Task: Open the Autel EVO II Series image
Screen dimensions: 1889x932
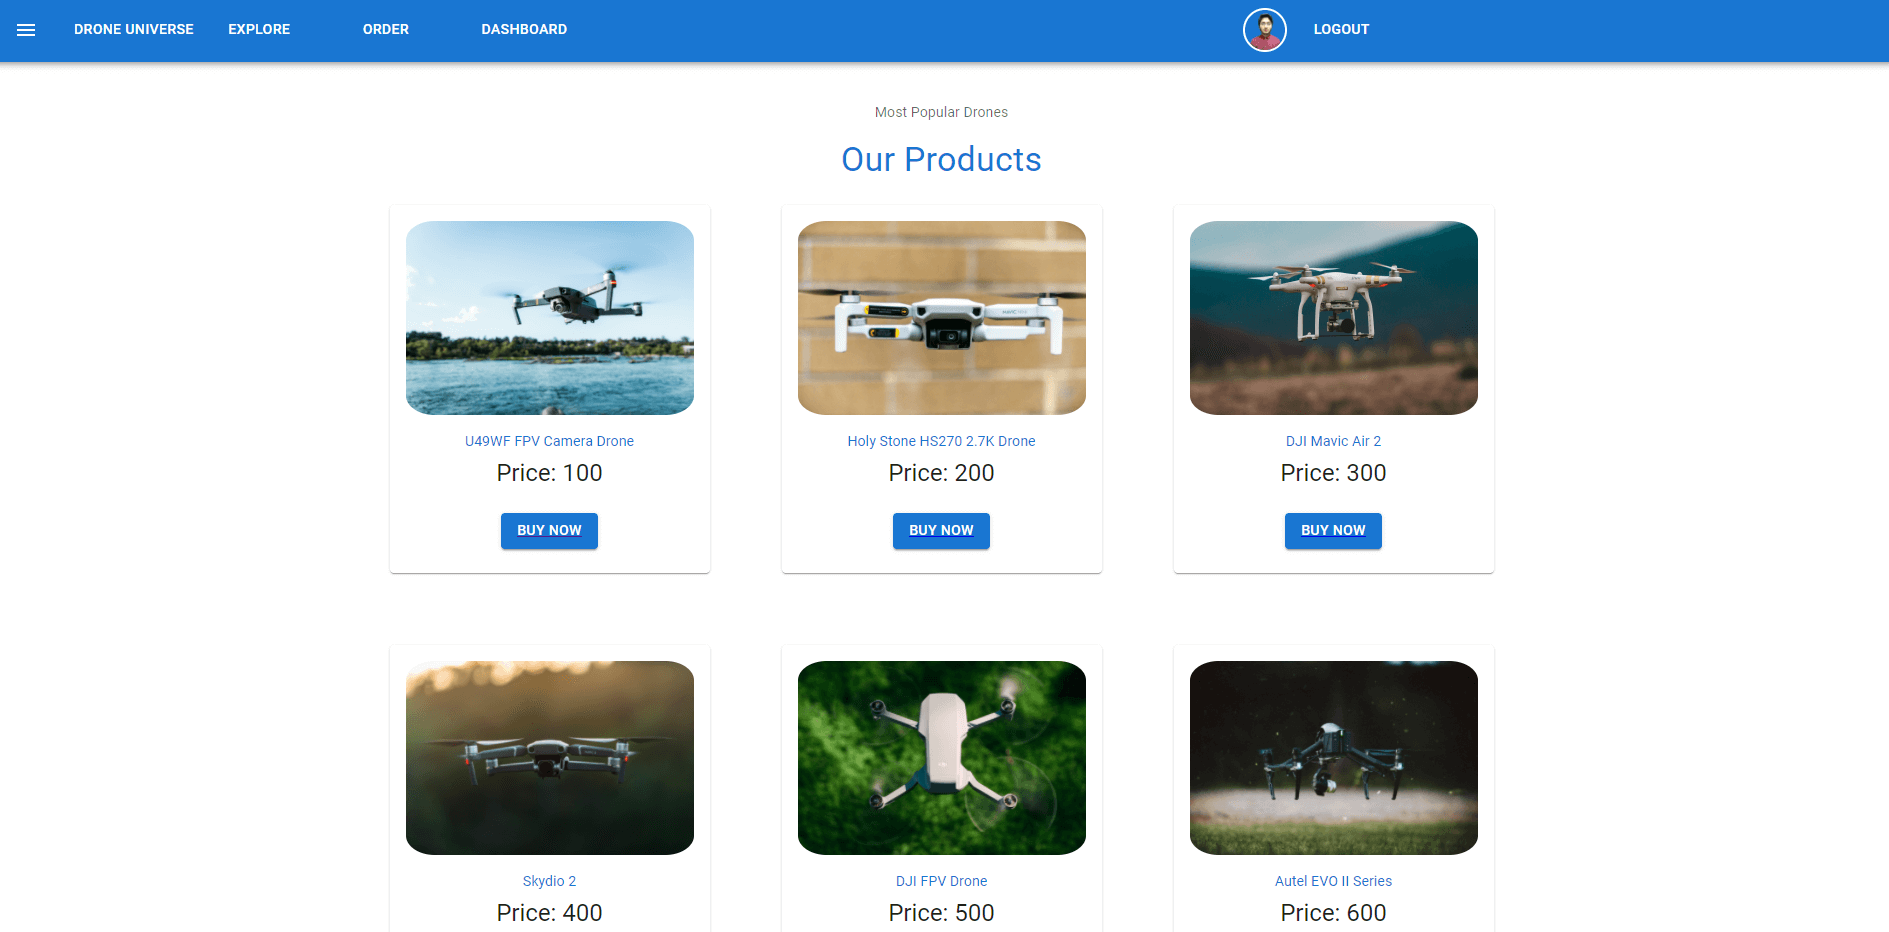Action: point(1333,758)
